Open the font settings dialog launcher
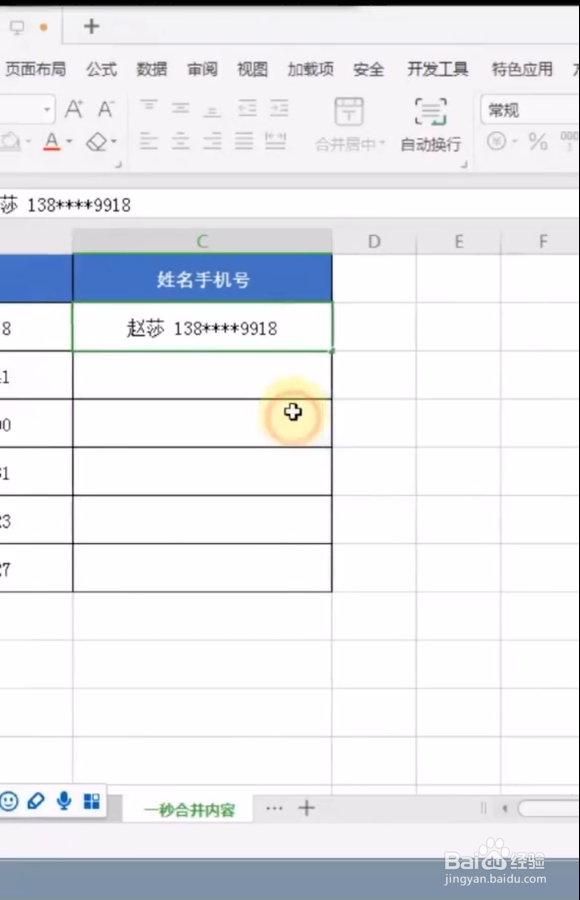The height and width of the screenshot is (900, 580). pos(119,165)
